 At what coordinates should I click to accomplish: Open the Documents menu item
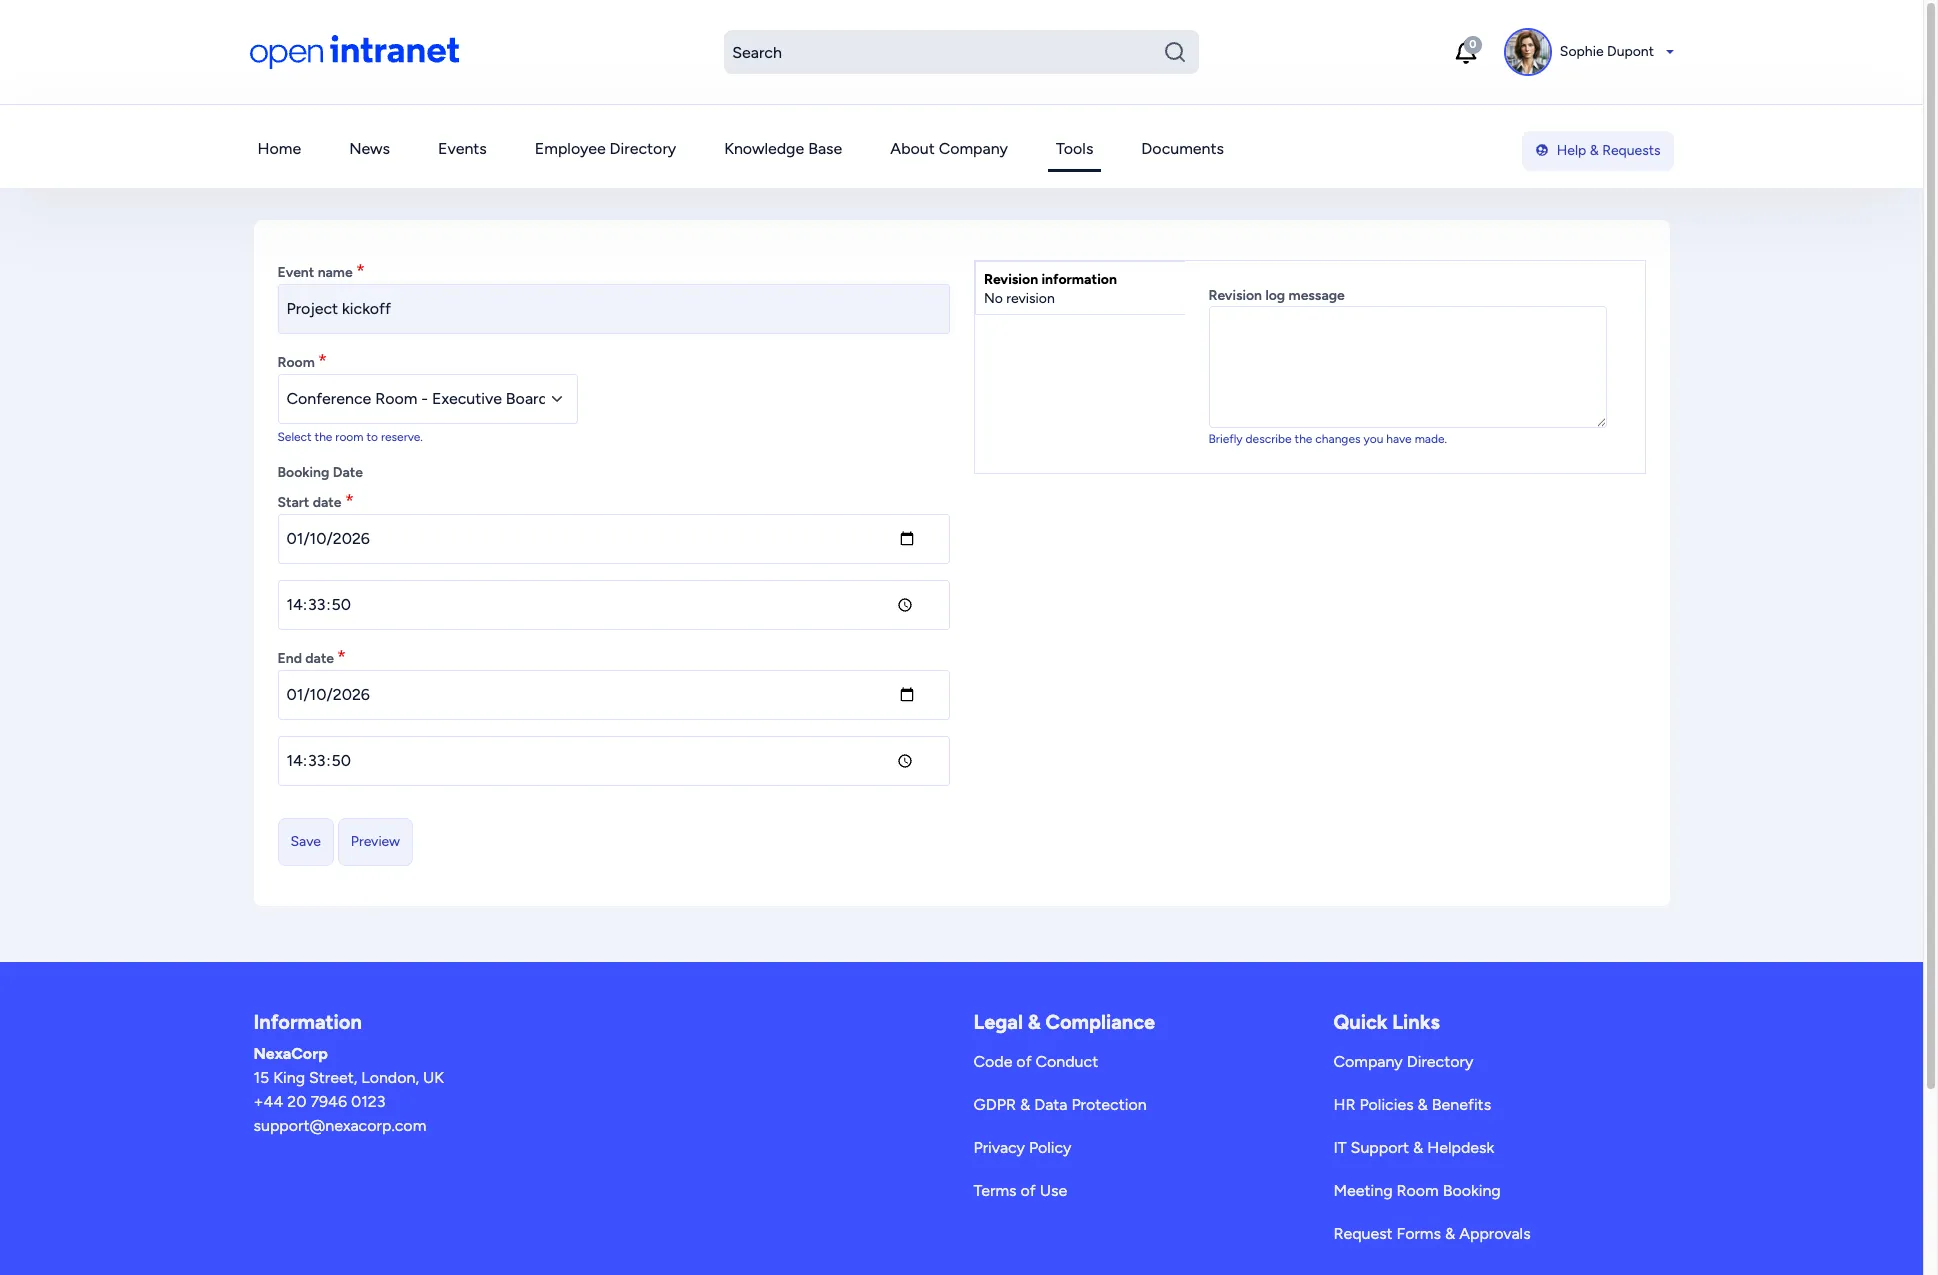1182,149
